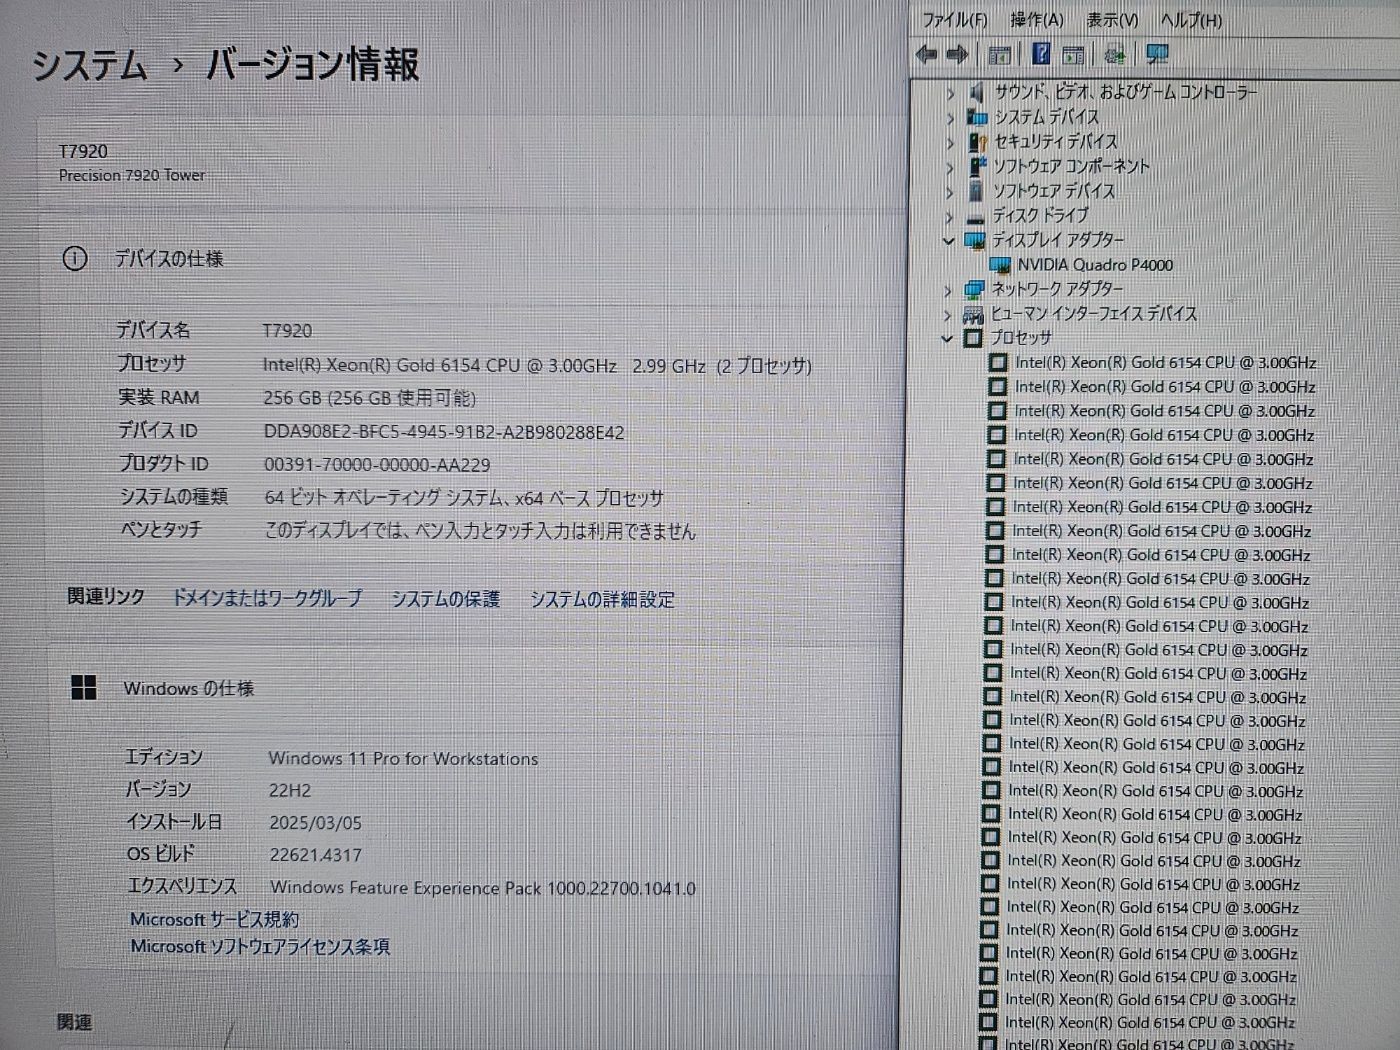Open the ファイル(F) menu

click(954, 20)
